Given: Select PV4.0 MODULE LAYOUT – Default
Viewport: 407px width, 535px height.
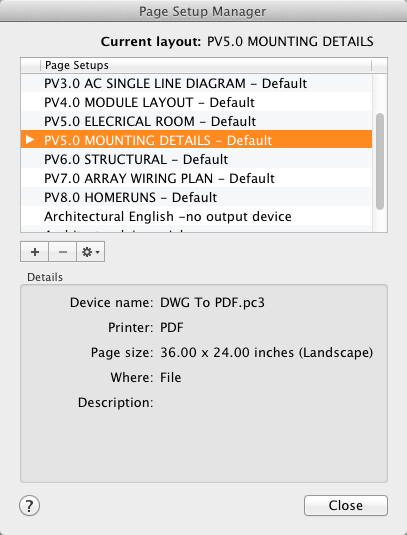Looking at the screenshot, I should pos(197,102).
